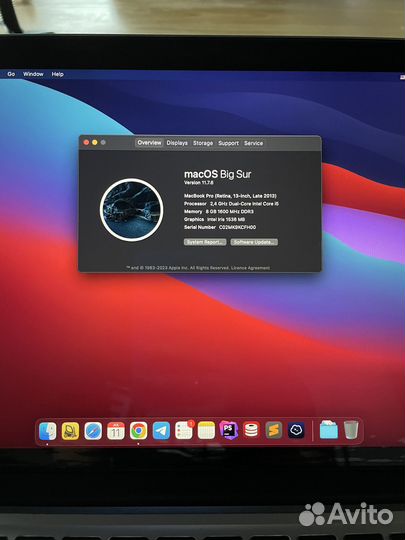Open the Go menu
The image size is (405, 540).
[11, 74]
